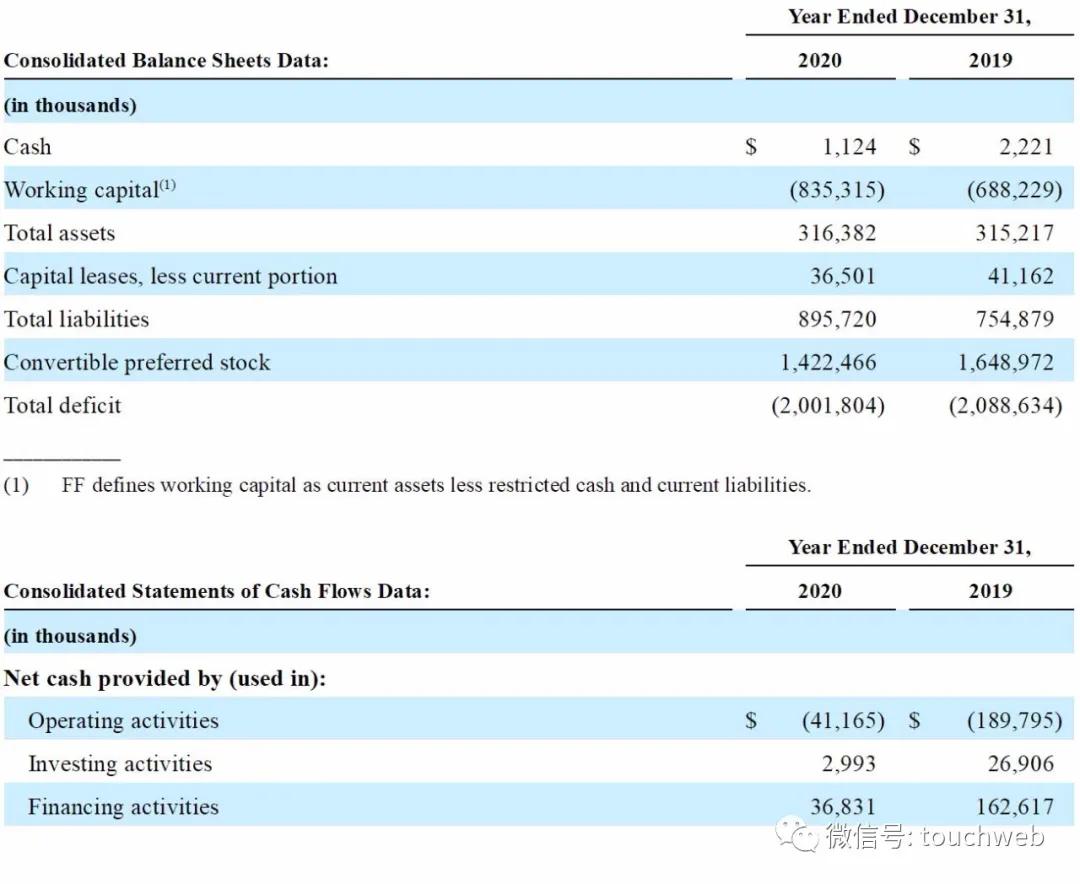1080x884 pixels.
Task: Click the Consolidated Statements of Cash Flows Data heading
Action: (x=216, y=591)
